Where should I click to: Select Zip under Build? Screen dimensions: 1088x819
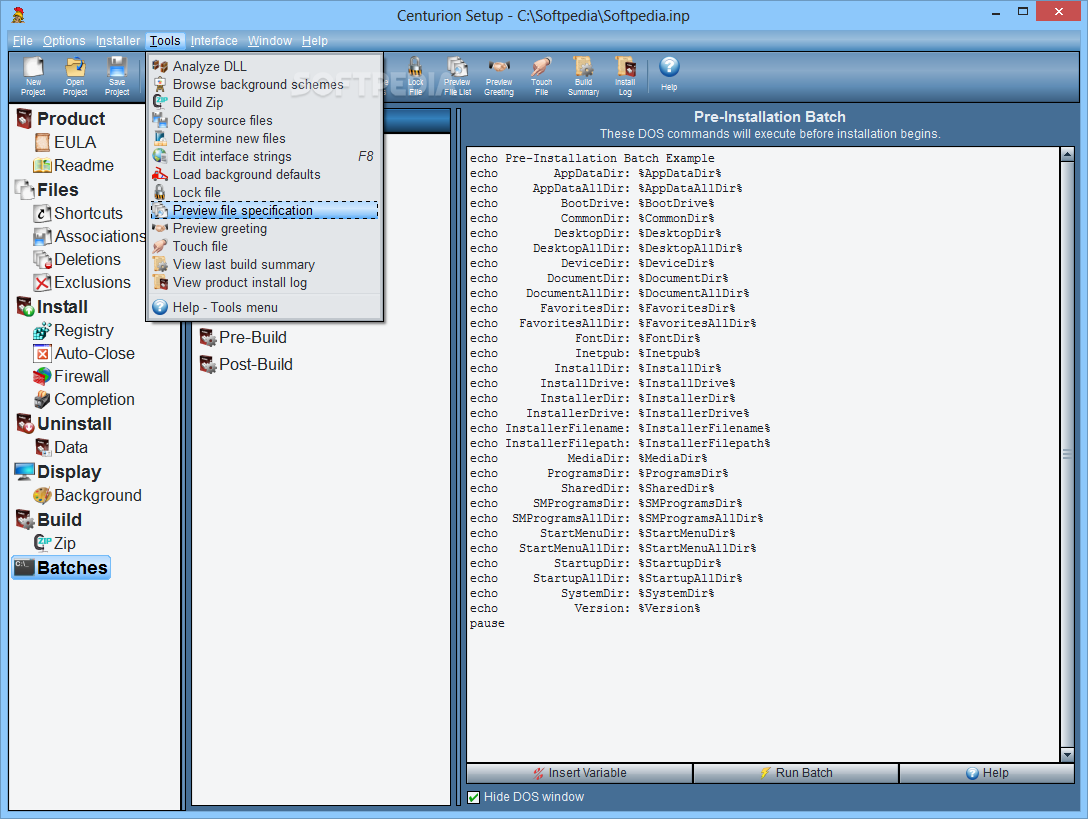pyautogui.click(x=55, y=543)
